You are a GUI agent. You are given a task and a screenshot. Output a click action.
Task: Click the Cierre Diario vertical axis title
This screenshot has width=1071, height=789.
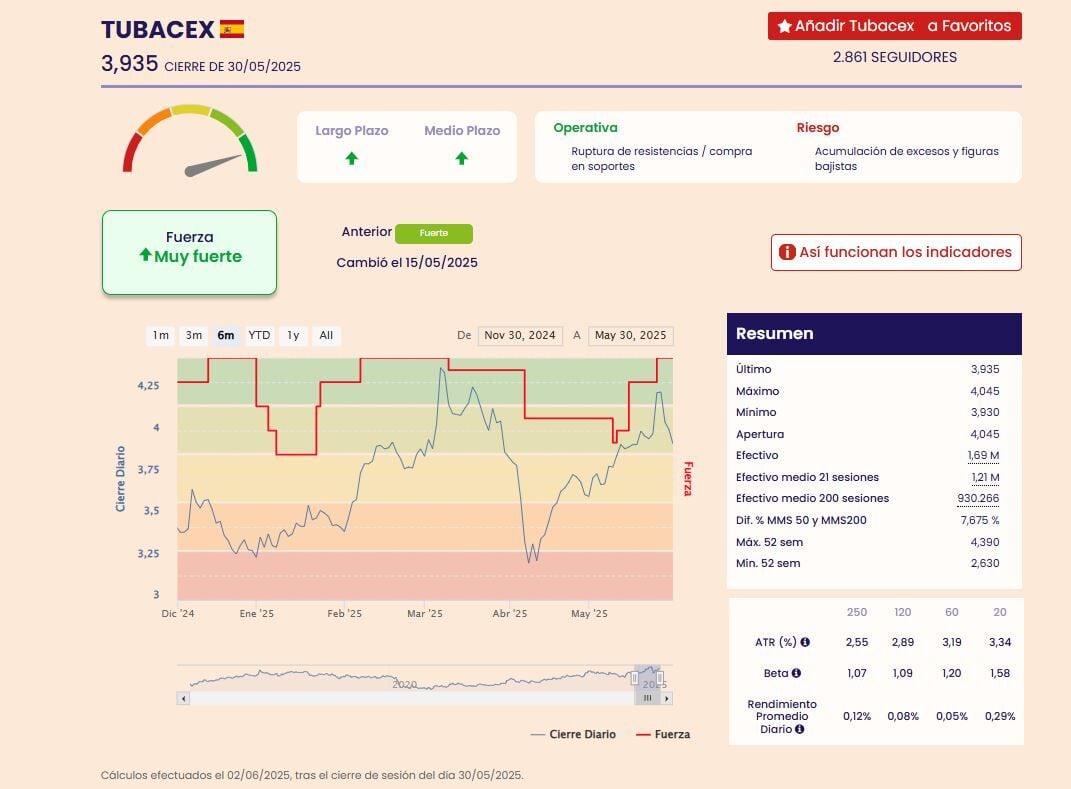click(121, 479)
